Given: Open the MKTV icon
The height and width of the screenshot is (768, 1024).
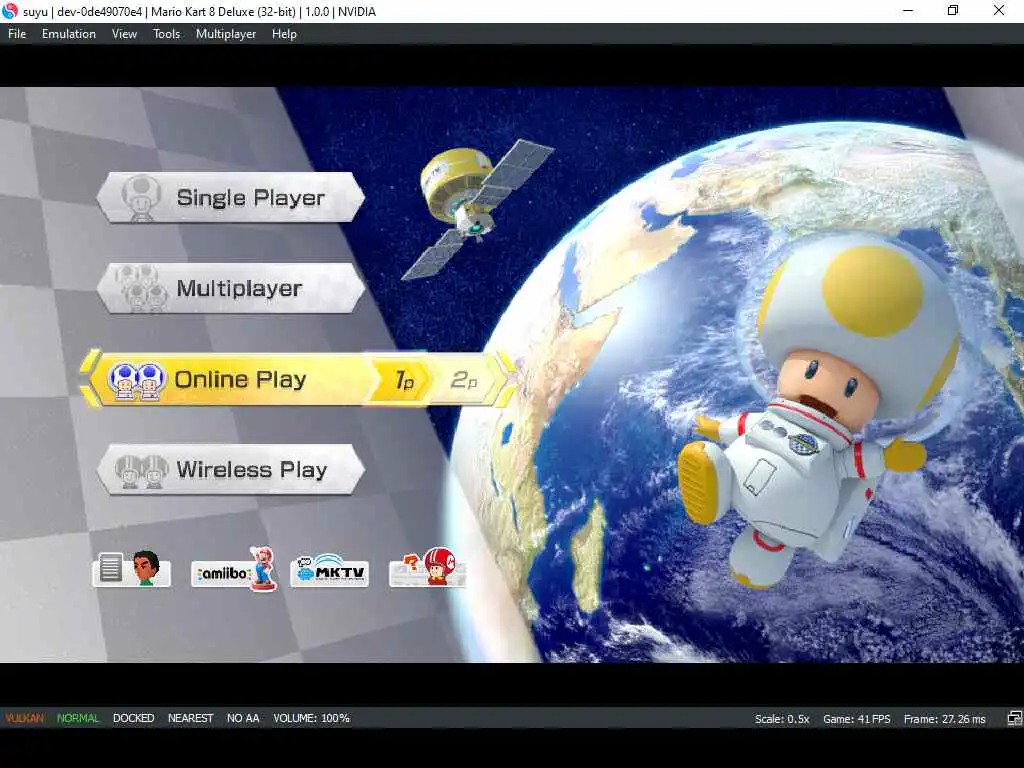Looking at the screenshot, I should point(330,569).
